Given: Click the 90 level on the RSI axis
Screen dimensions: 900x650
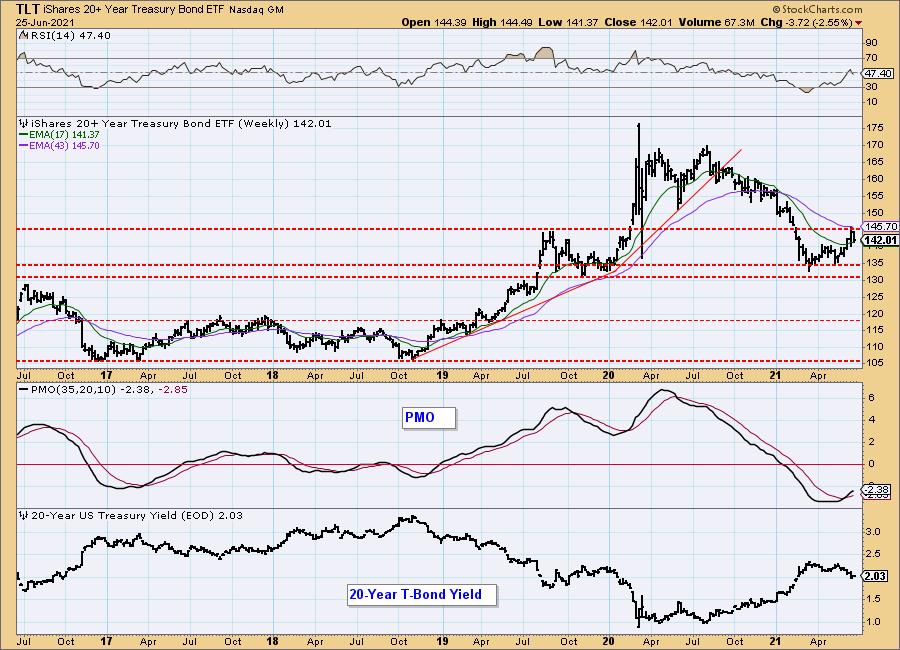Looking at the screenshot, I should pos(871,42).
